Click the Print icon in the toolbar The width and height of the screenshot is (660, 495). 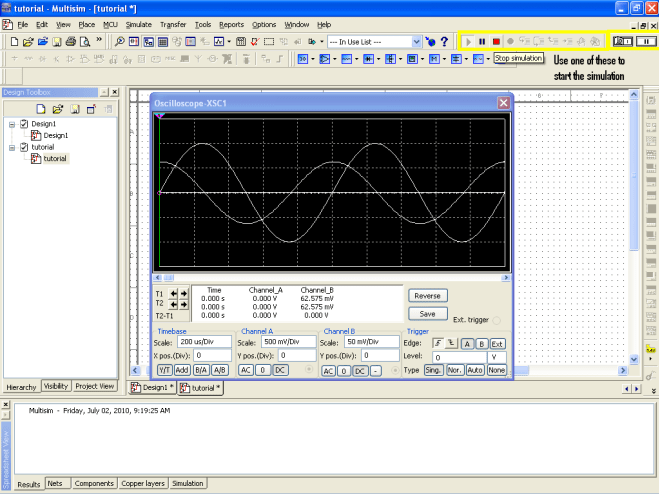point(71,42)
